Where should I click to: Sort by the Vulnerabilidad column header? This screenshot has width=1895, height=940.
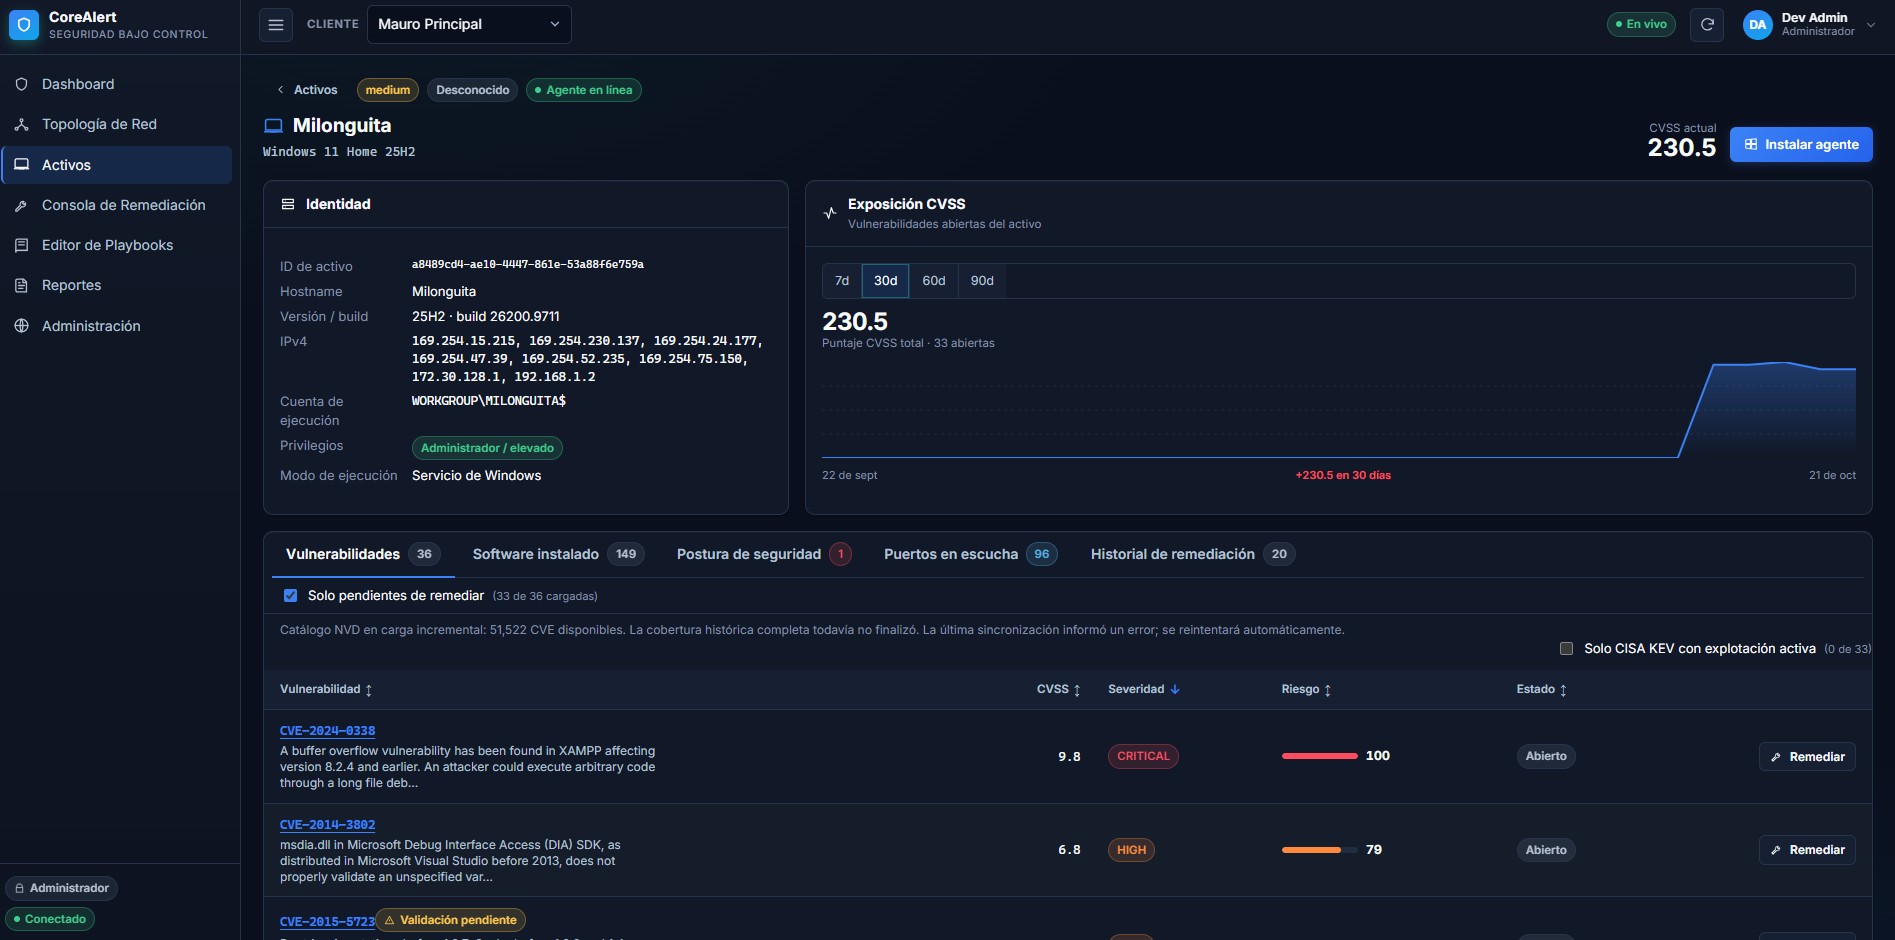(x=326, y=689)
